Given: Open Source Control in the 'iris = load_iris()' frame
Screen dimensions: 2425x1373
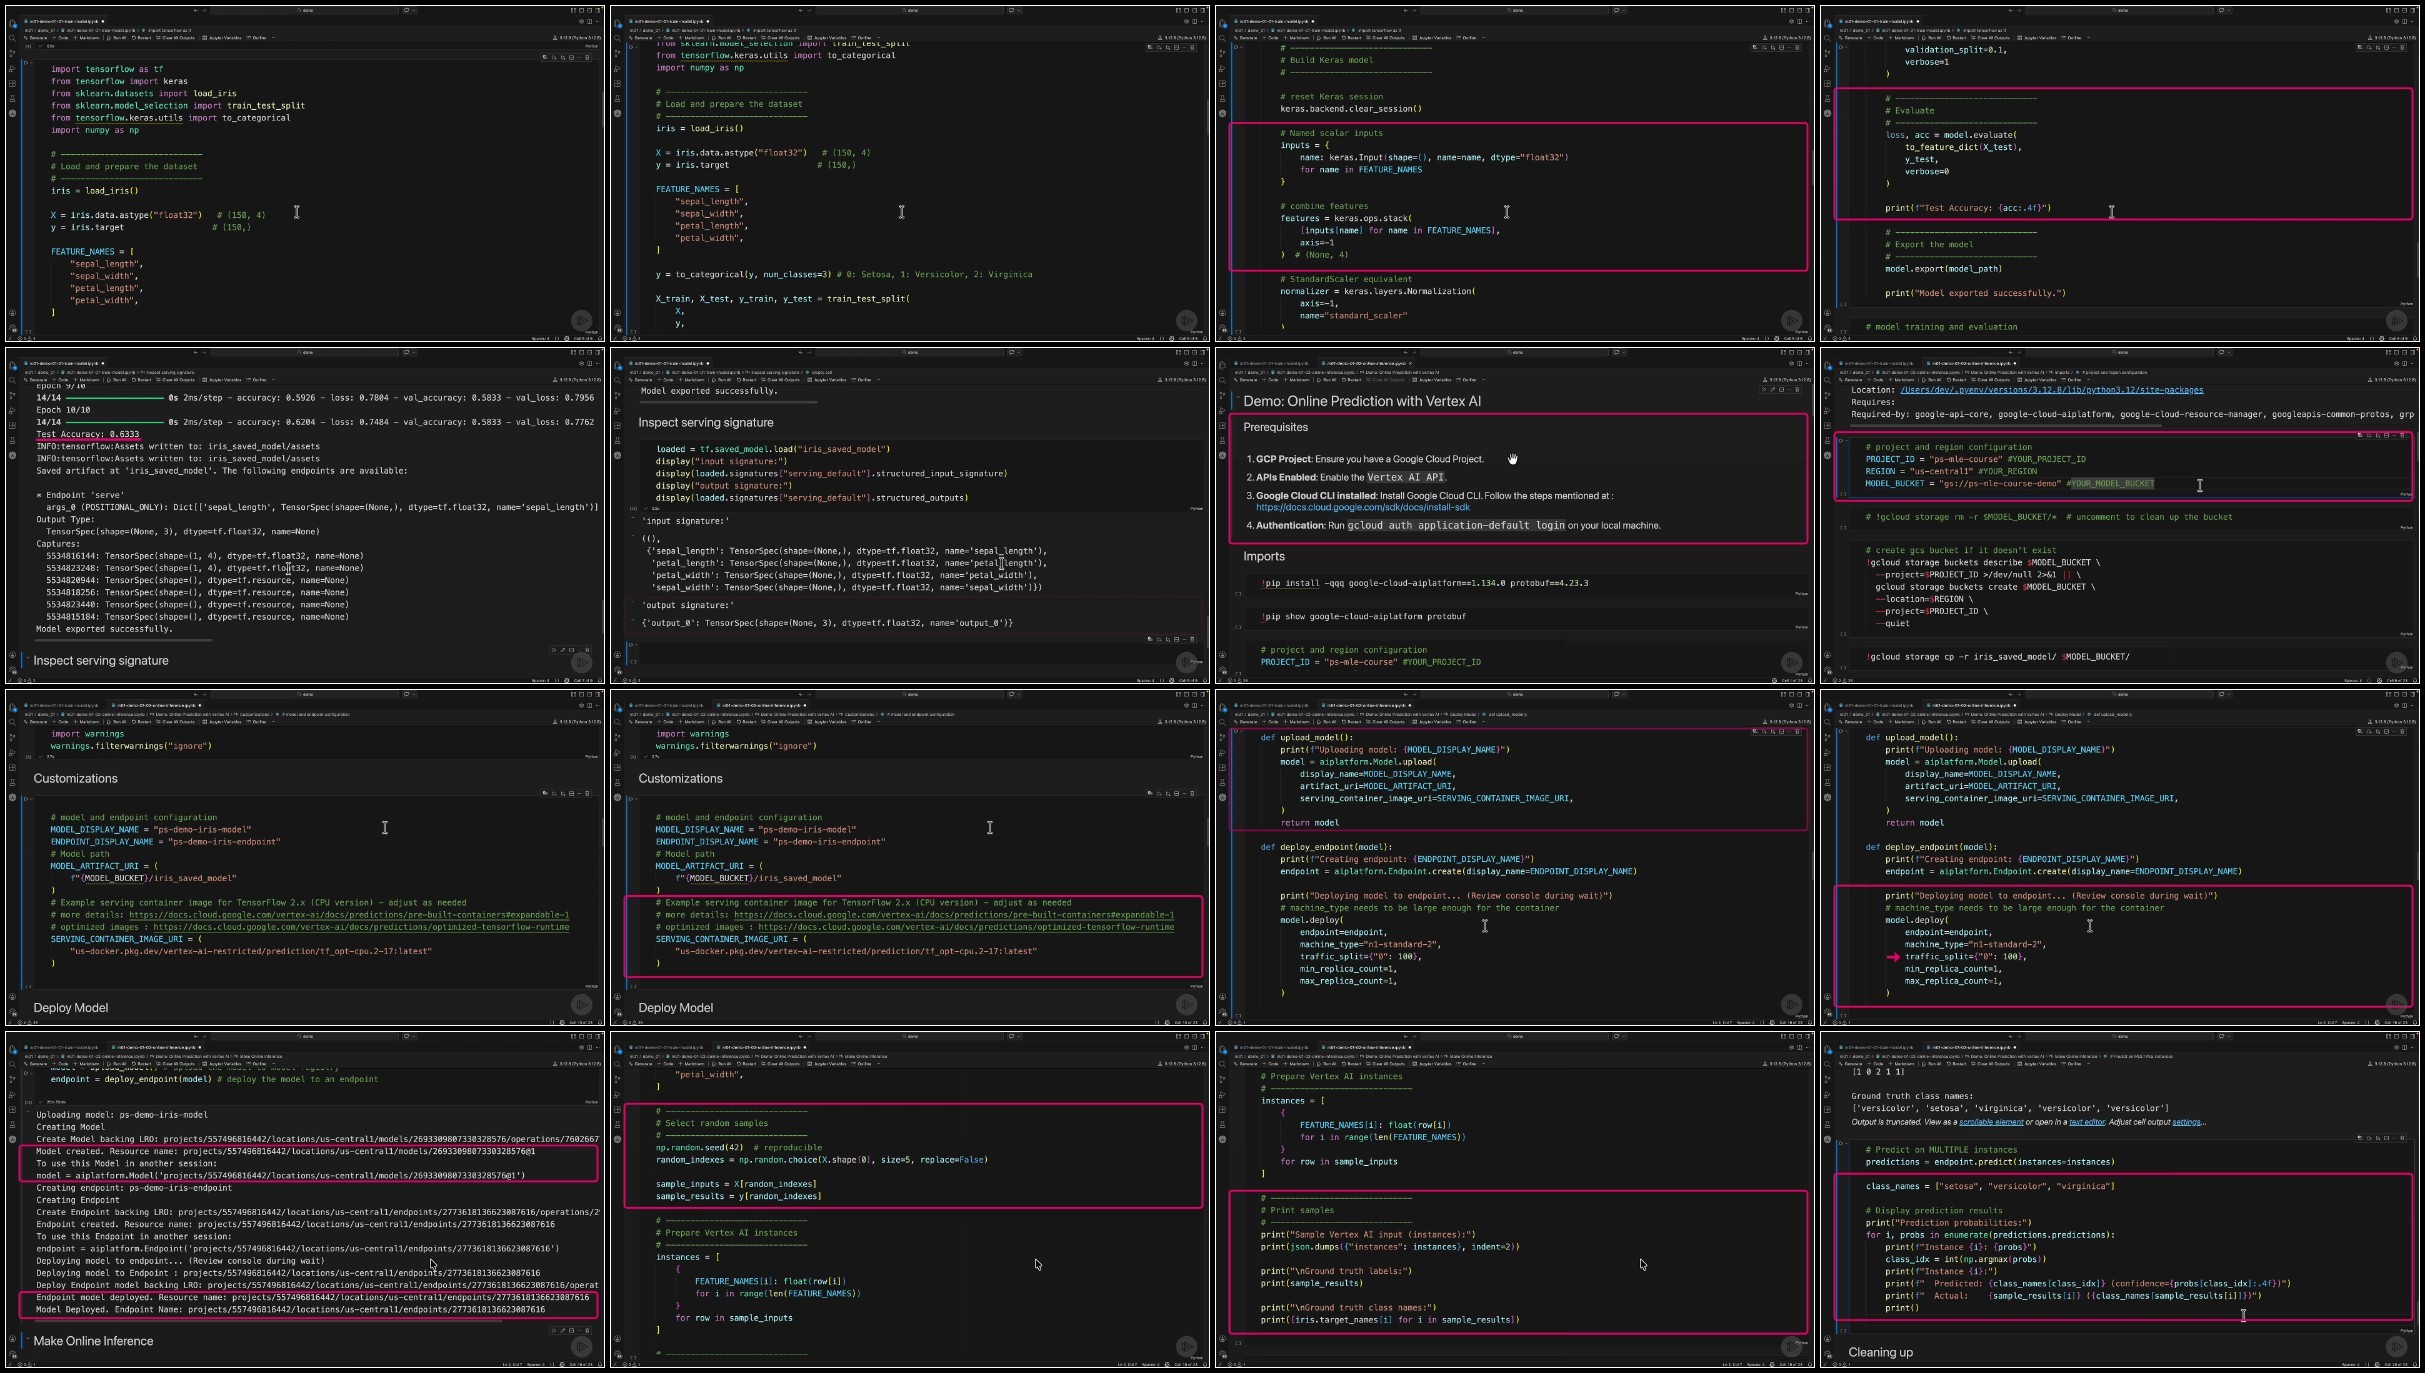Looking at the screenshot, I should pos(617,53).
